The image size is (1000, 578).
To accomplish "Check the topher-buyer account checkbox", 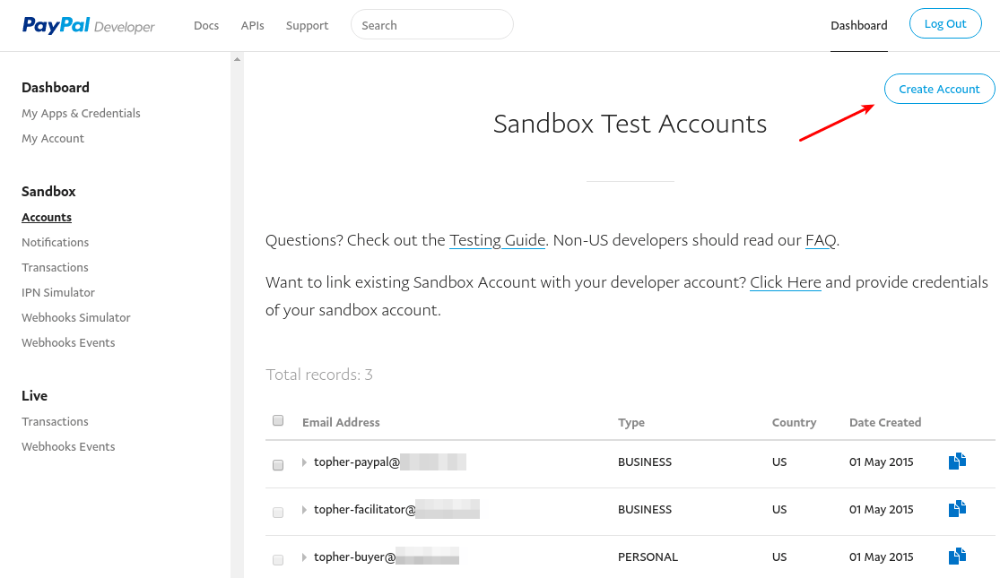I will click(278, 559).
